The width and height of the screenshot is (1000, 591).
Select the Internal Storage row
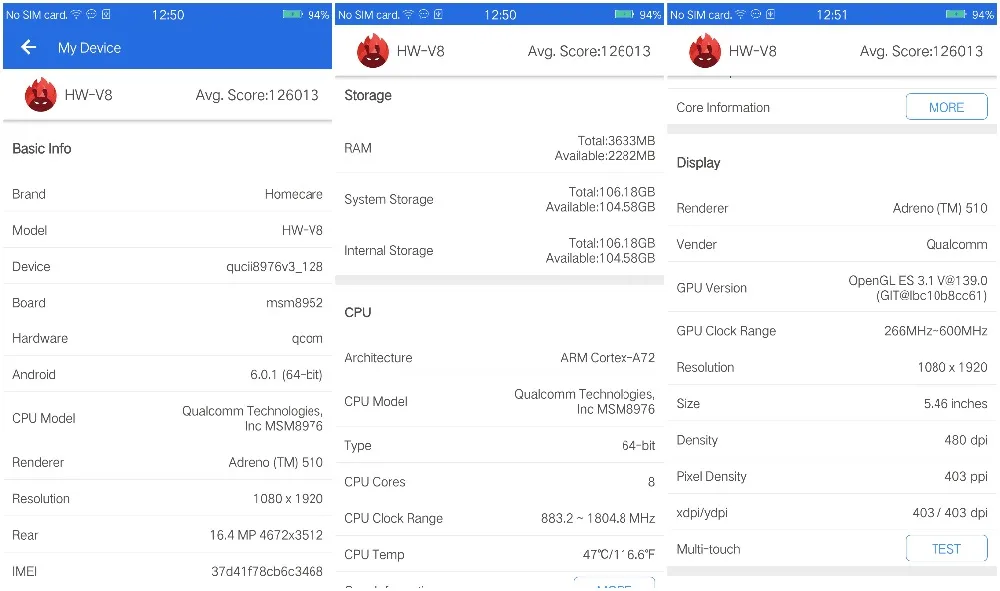click(499, 251)
